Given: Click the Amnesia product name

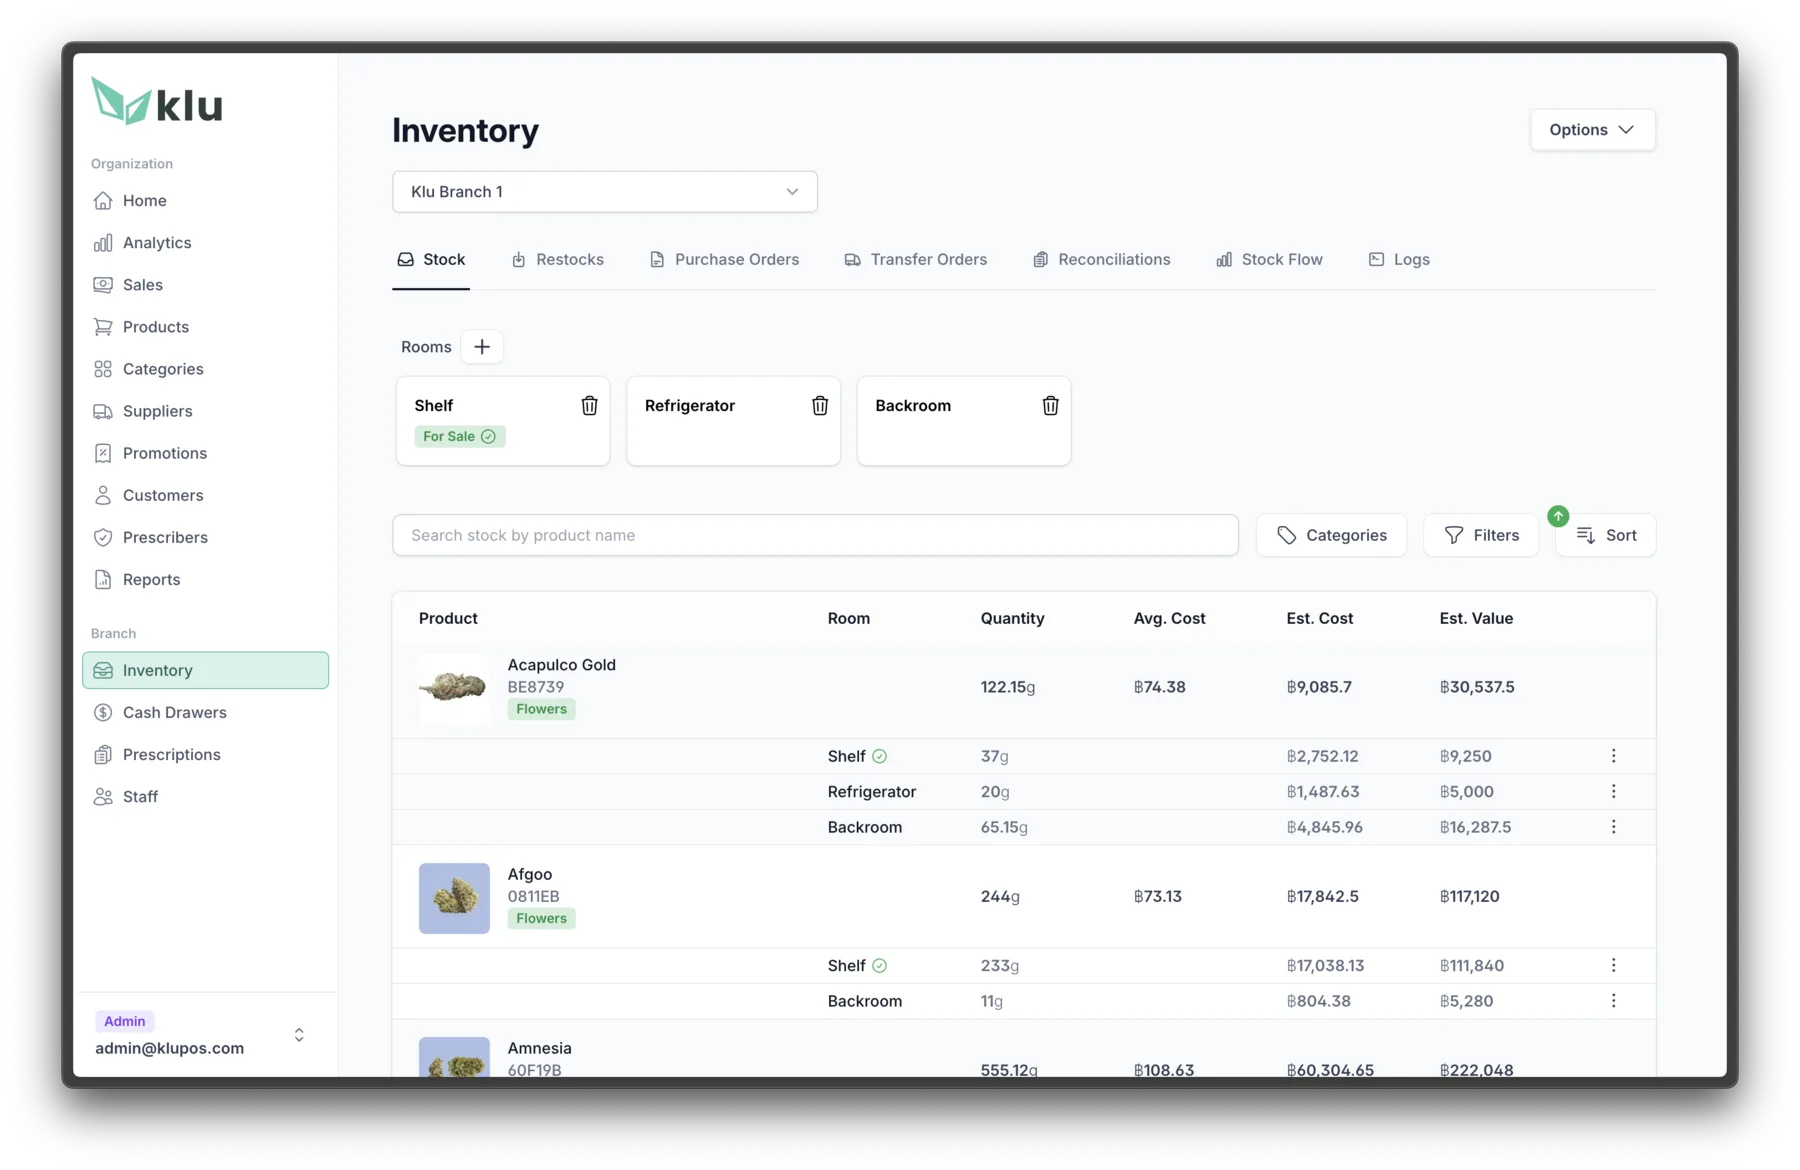Looking at the screenshot, I should pyautogui.click(x=539, y=1048).
